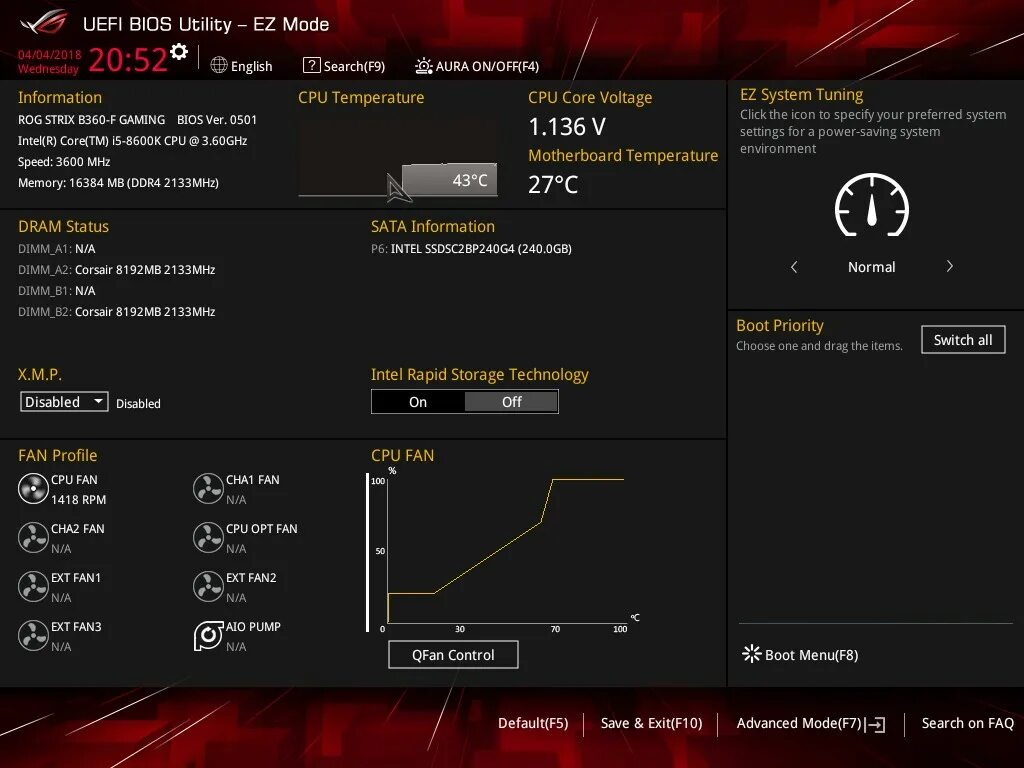1024x768 pixels.
Task: Click the Boot Menu starburst icon
Action: (x=752, y=654)
